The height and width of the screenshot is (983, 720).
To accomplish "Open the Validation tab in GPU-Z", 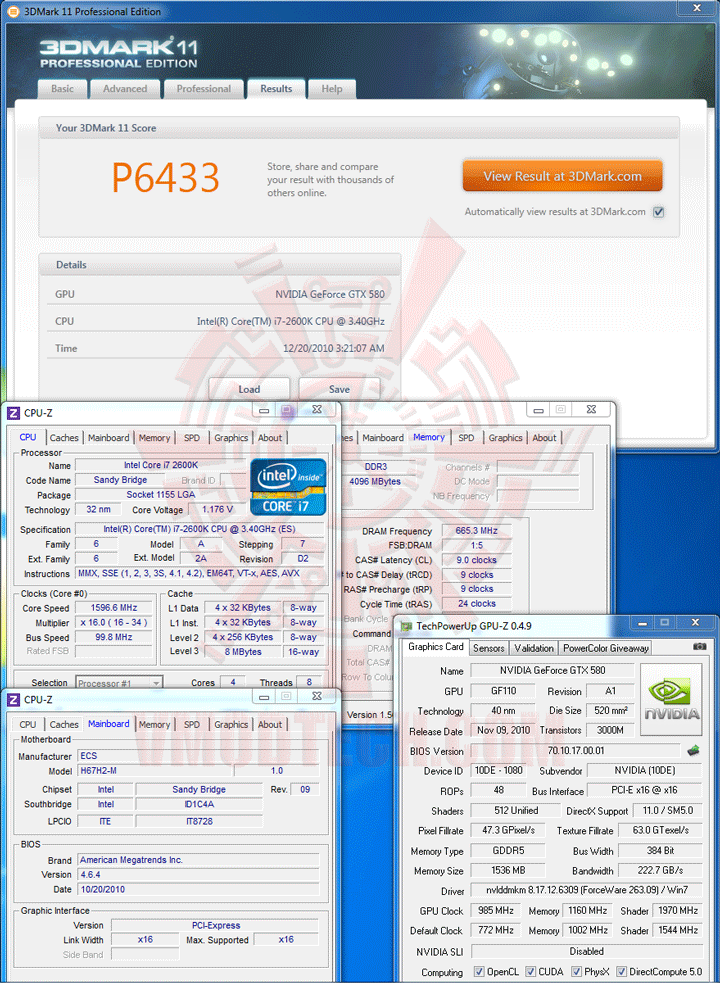I will coord(534,648).
